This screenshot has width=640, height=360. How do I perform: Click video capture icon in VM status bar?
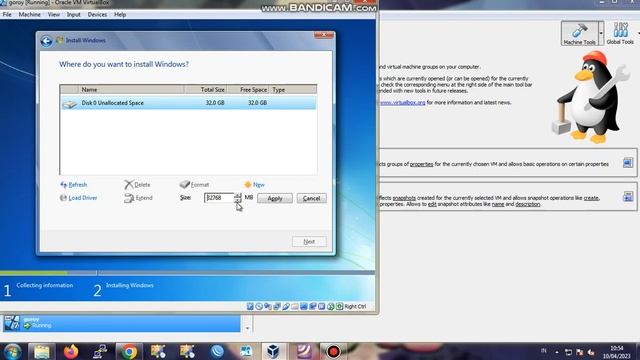pos(313,307)
